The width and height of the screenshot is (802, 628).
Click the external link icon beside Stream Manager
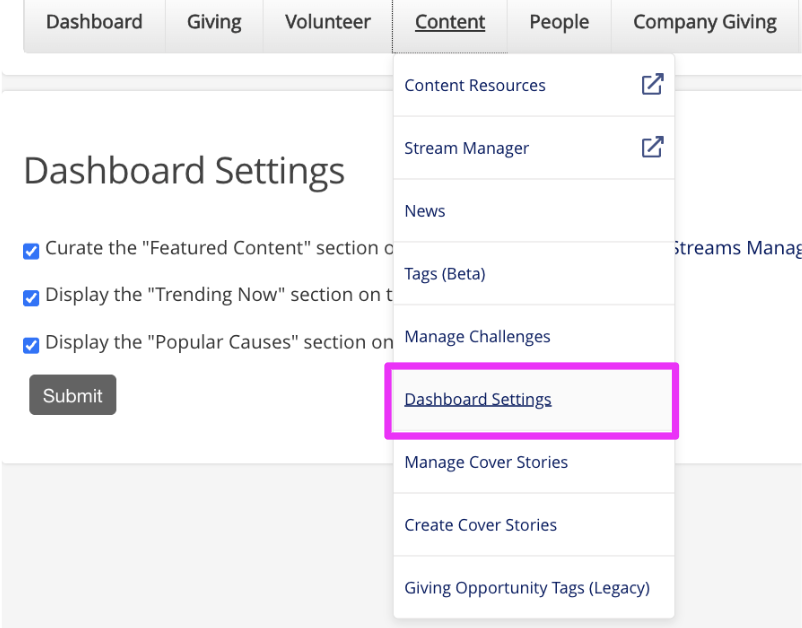click(x=653, y=147)
